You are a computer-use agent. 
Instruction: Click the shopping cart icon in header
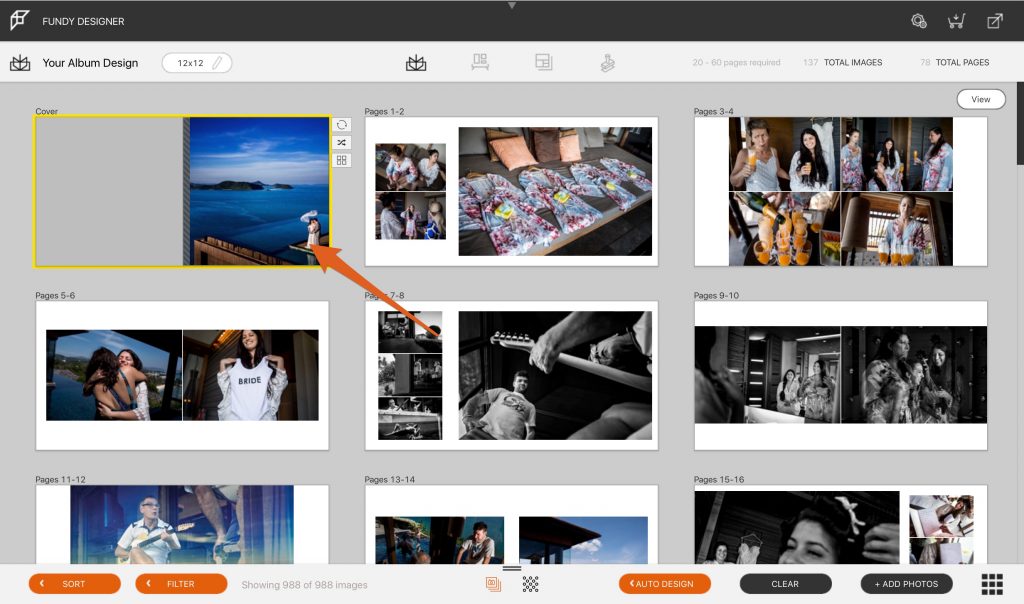tap(957, 21)
